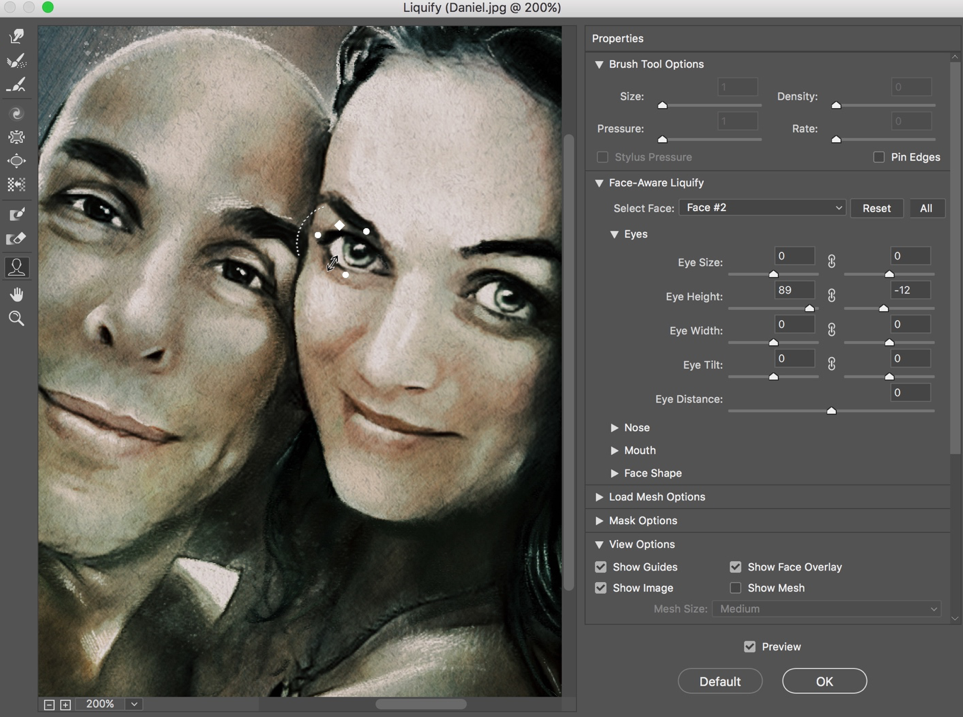
Task: Toggle the Eye Width link icon
Action: point(831,330)
